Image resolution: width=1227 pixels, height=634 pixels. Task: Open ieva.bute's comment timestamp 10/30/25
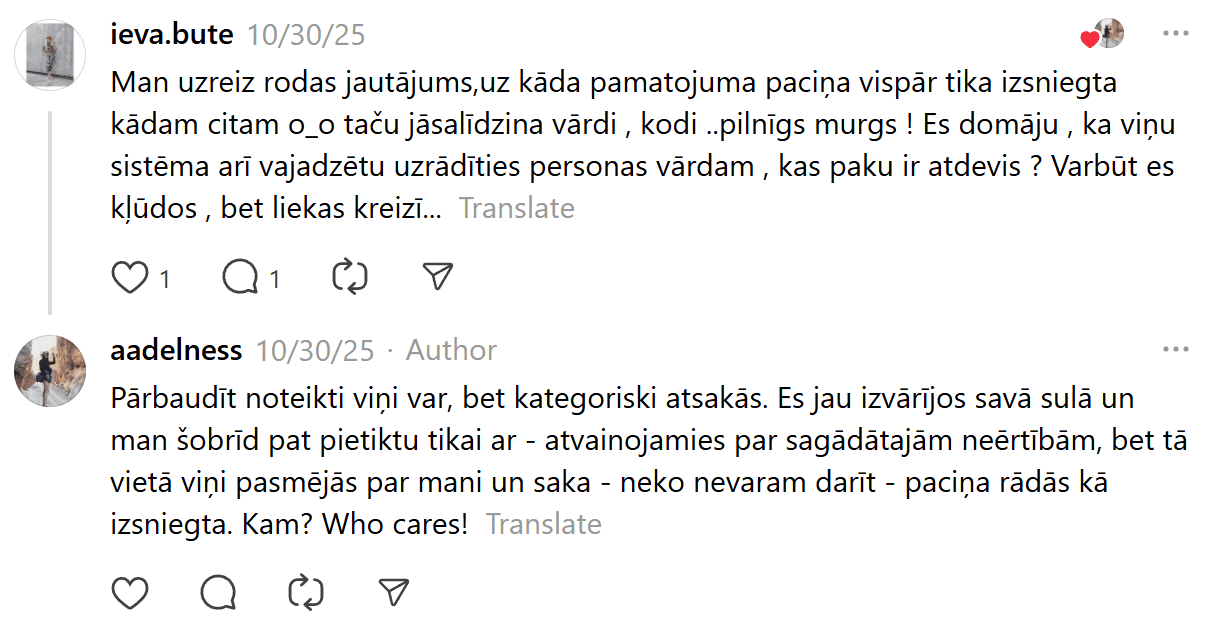click(x=306, y=36)
